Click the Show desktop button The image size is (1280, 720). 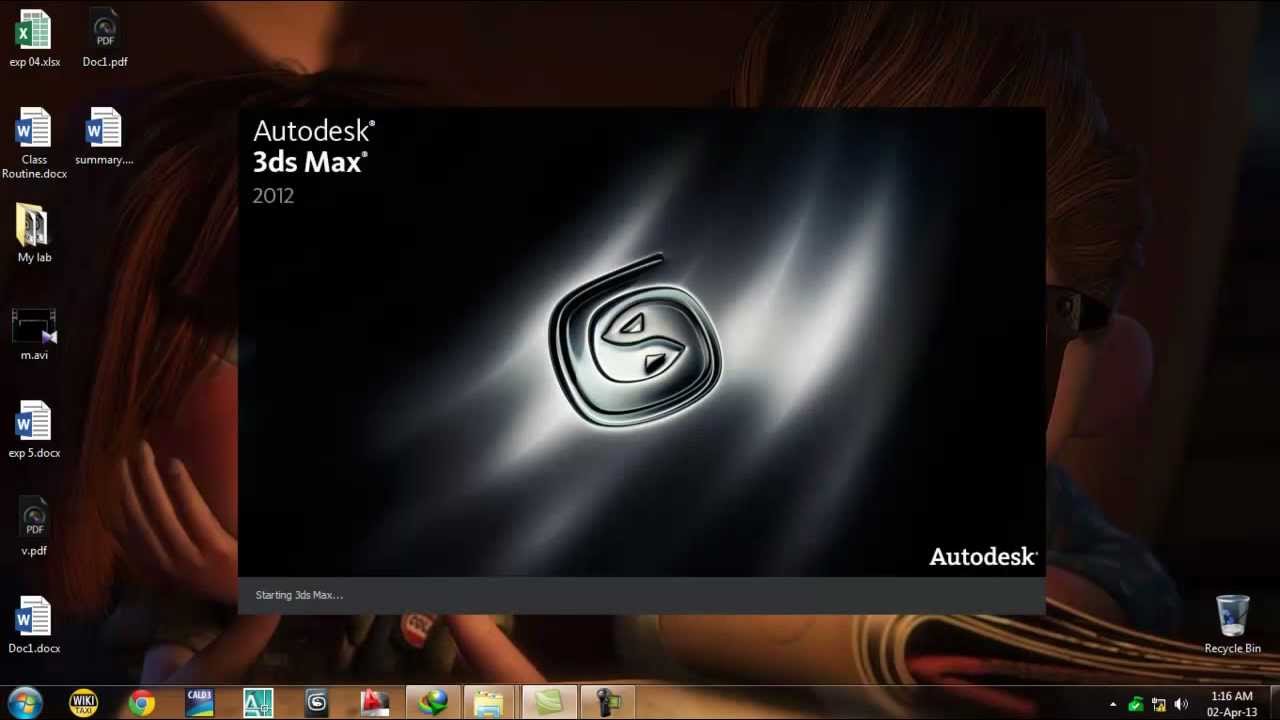1273,703
